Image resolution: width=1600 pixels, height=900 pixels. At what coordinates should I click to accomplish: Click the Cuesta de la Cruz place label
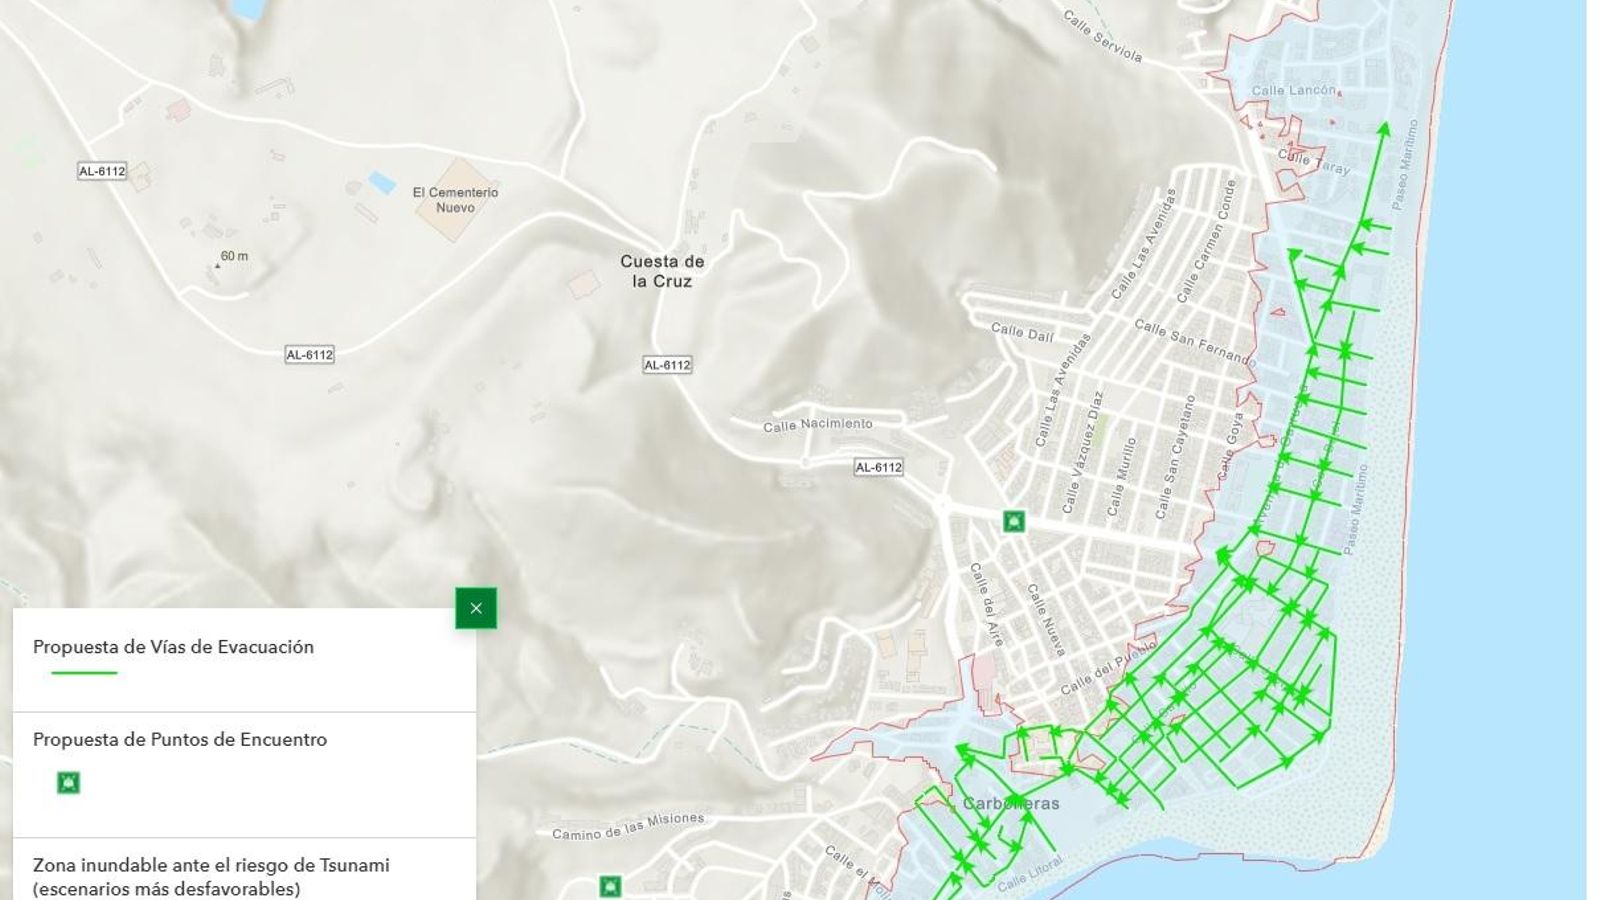(x=662, y=271)
